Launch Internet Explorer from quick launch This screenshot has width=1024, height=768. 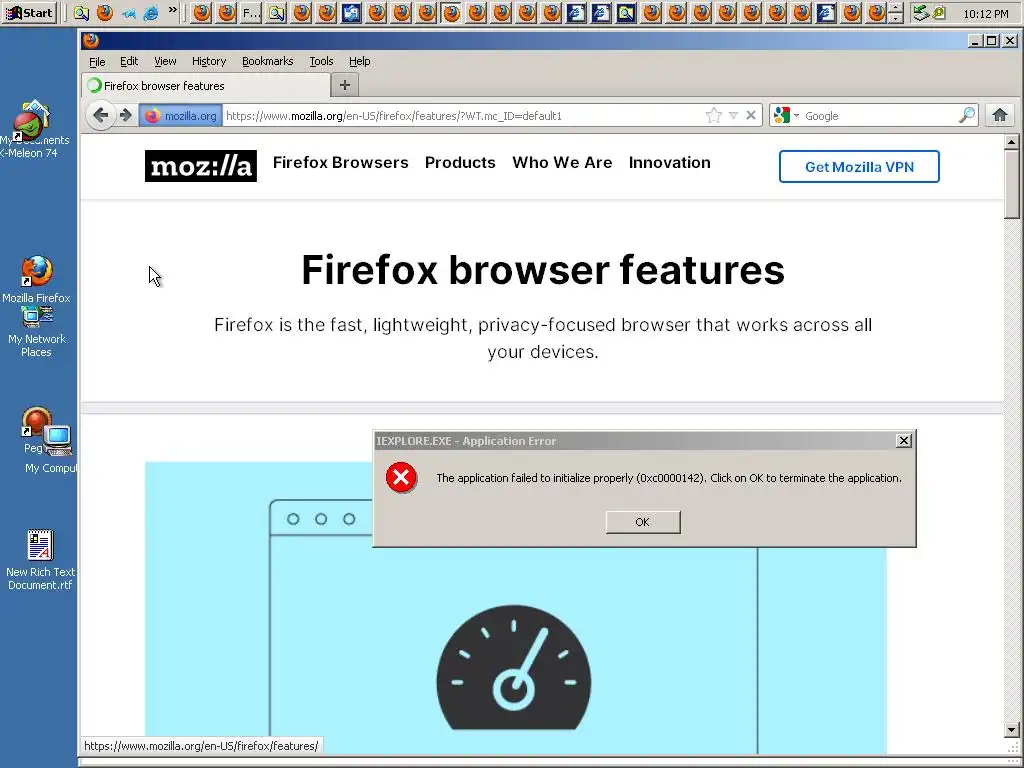[x=151, y=12]
